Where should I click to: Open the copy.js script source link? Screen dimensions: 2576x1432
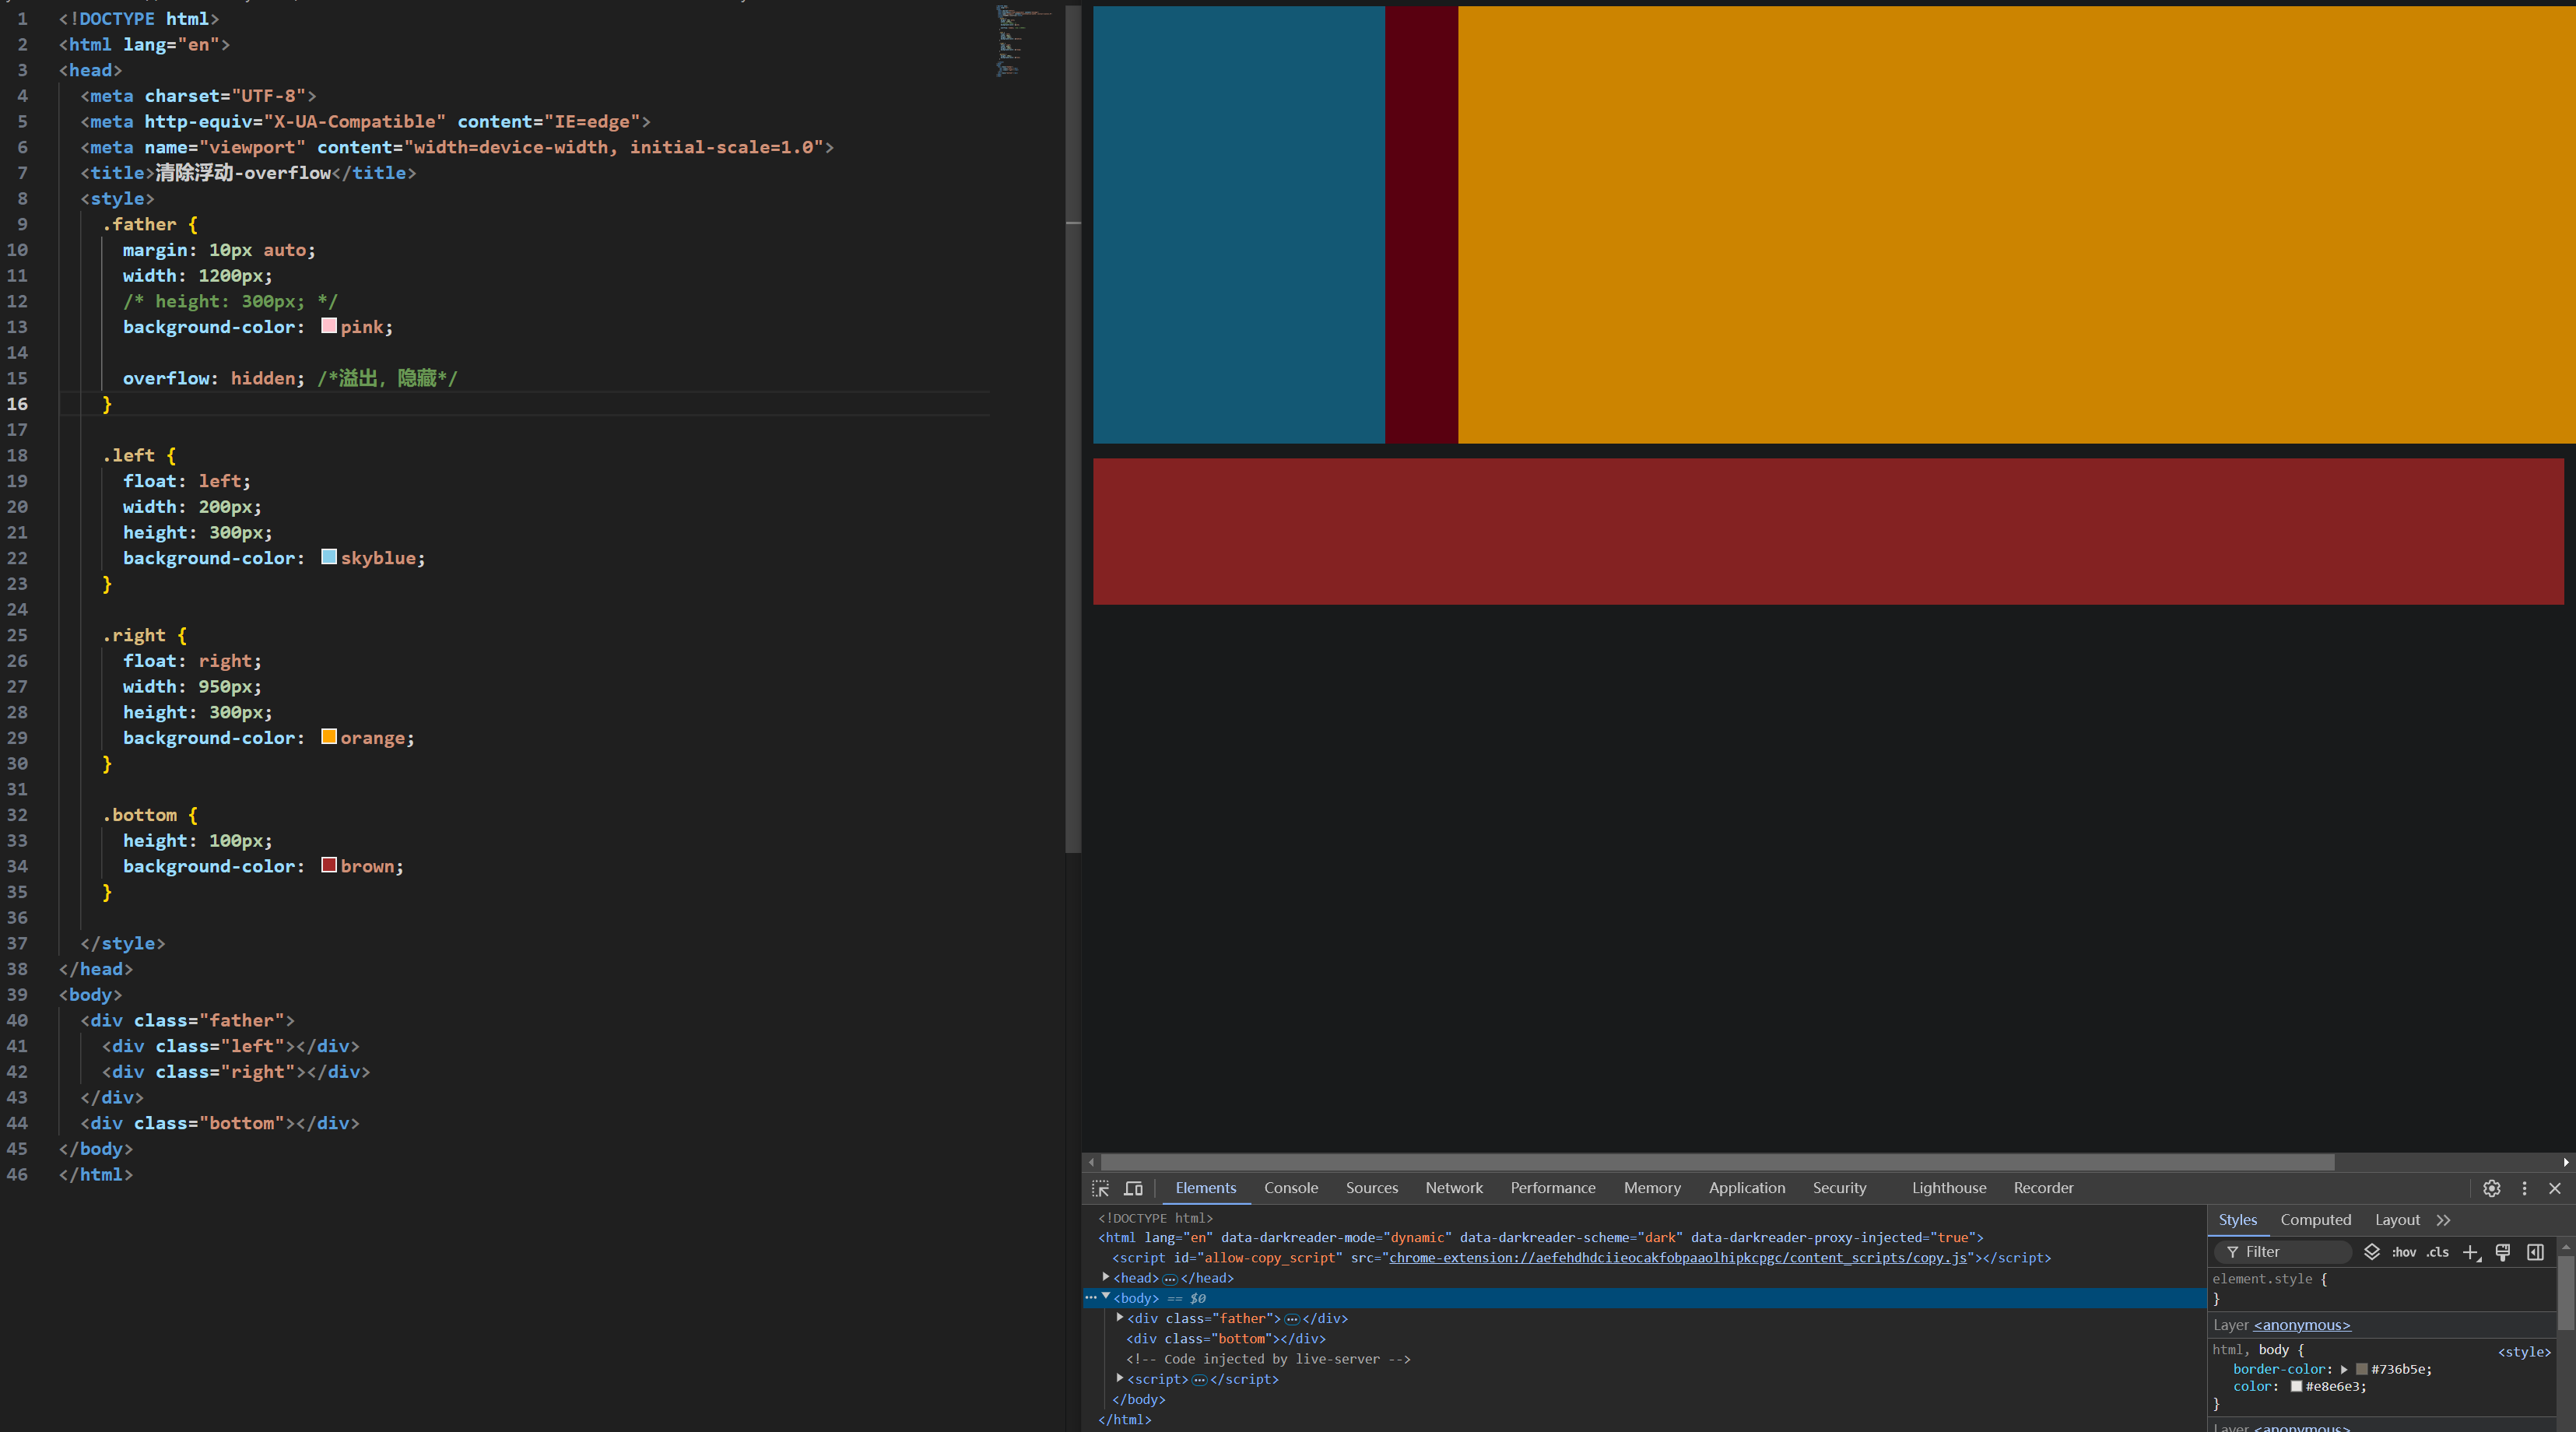[x=1677, y=1258]
